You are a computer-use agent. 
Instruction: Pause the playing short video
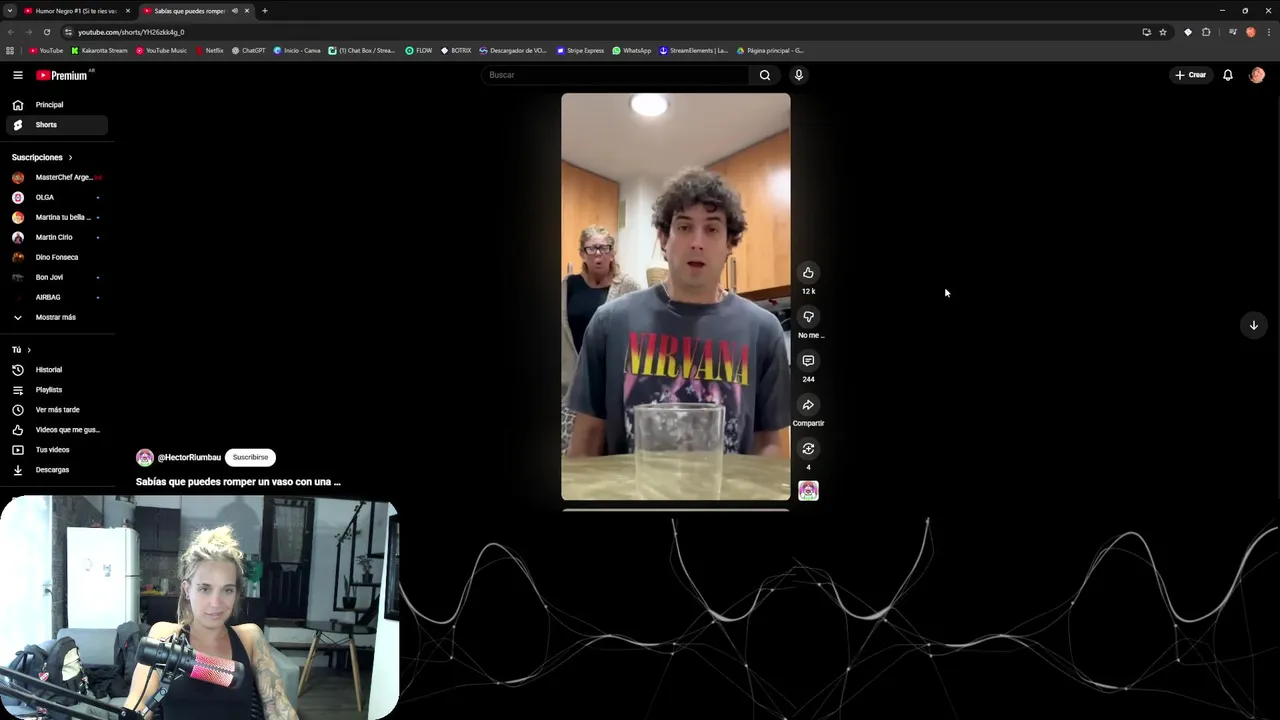675,297
